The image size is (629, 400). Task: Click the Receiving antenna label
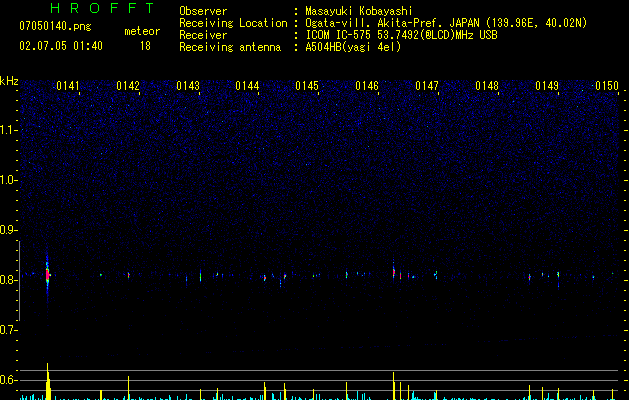pos(230,47)
